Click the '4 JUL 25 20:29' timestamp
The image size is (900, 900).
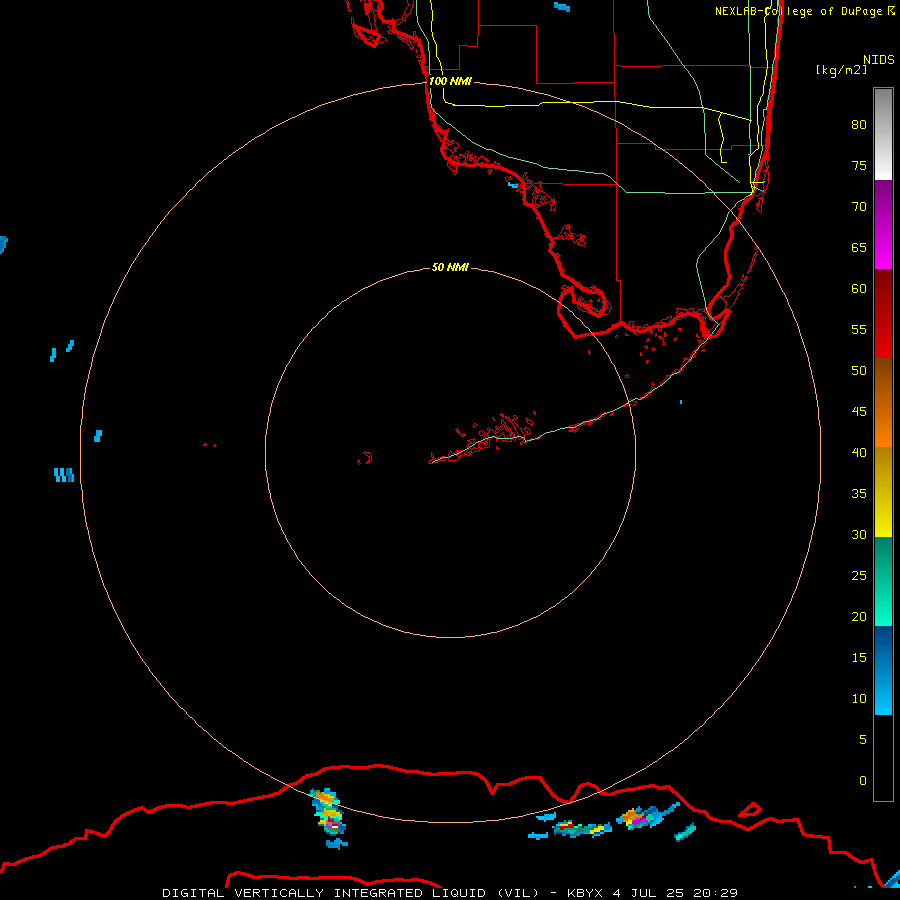[674, 893]
